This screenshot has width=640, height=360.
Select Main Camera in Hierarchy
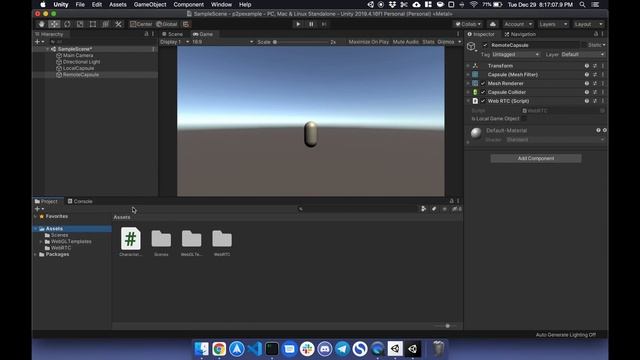point(78,56)
